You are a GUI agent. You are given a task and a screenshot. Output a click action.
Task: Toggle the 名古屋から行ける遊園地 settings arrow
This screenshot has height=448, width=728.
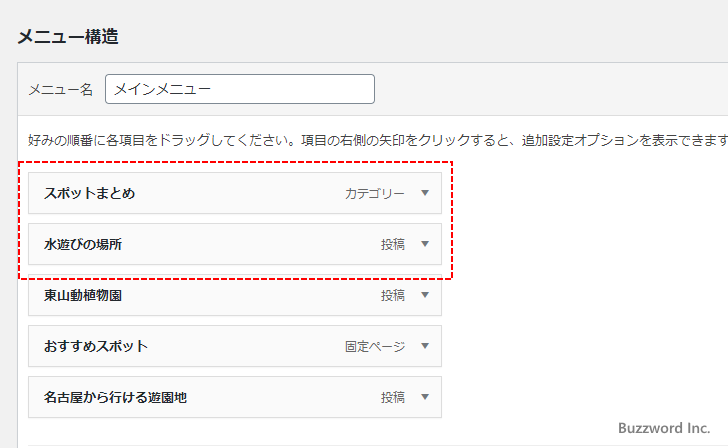click(425, 397)
